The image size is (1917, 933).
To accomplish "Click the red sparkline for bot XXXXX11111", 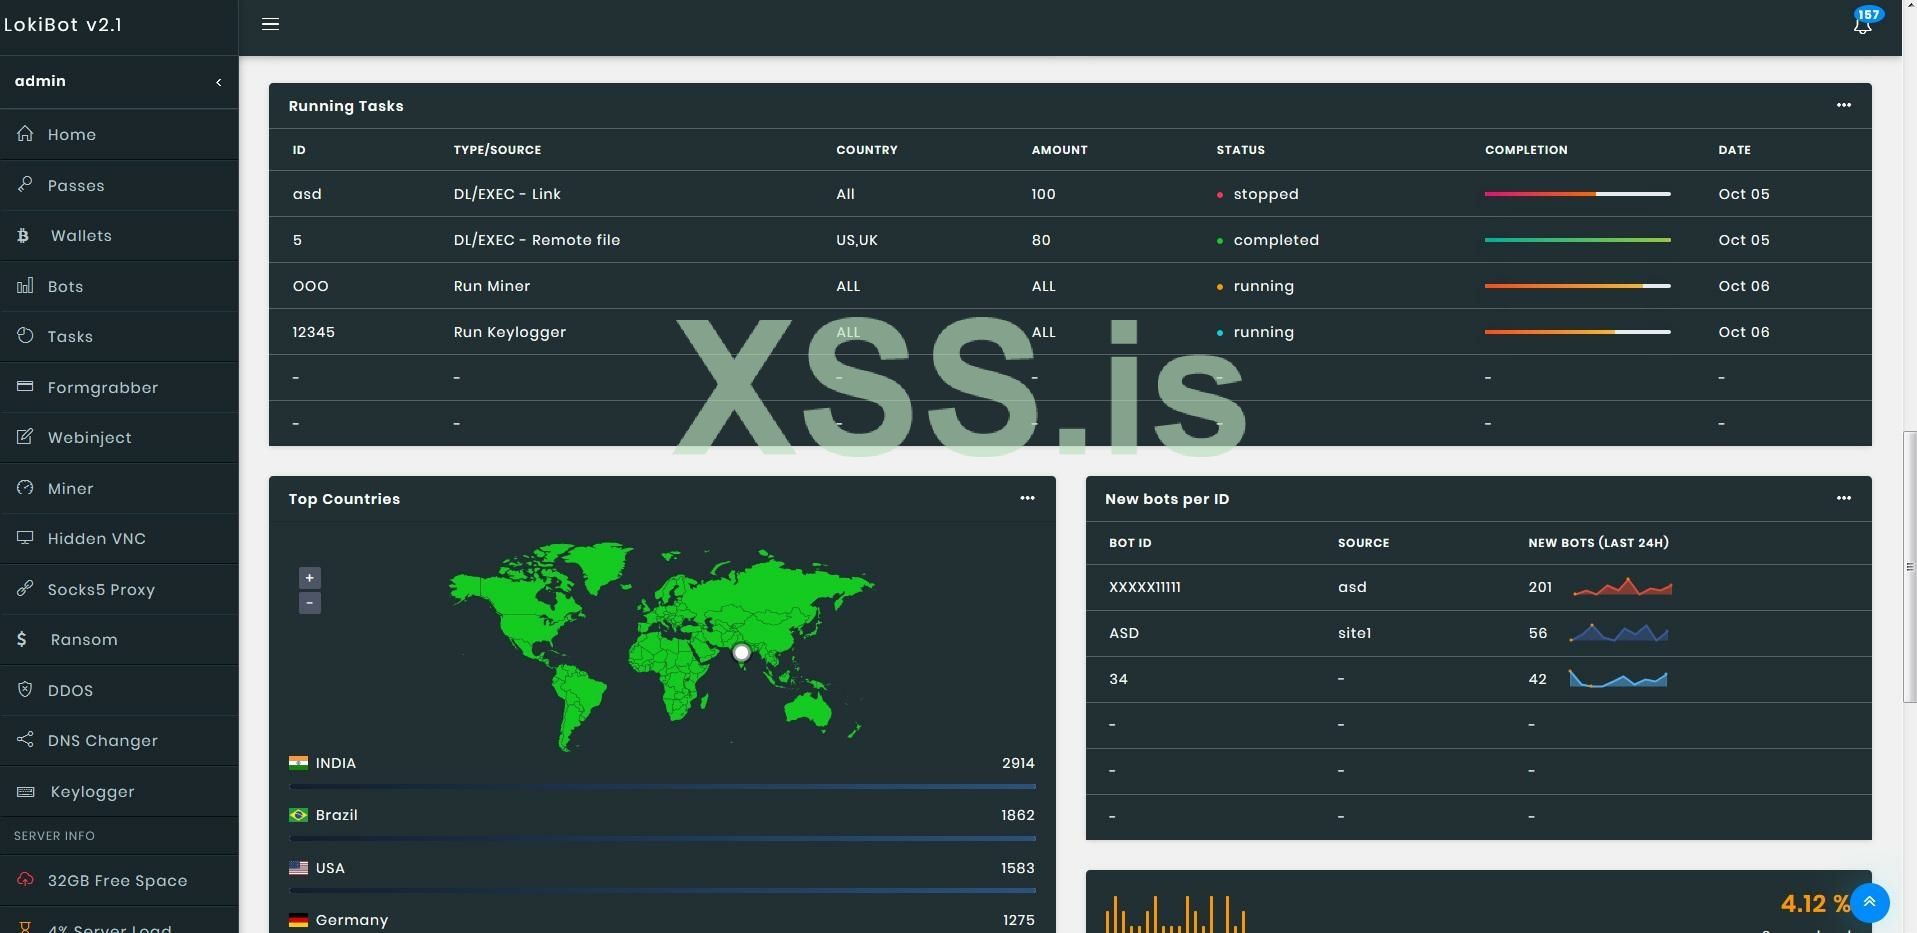I will 1622,587.
